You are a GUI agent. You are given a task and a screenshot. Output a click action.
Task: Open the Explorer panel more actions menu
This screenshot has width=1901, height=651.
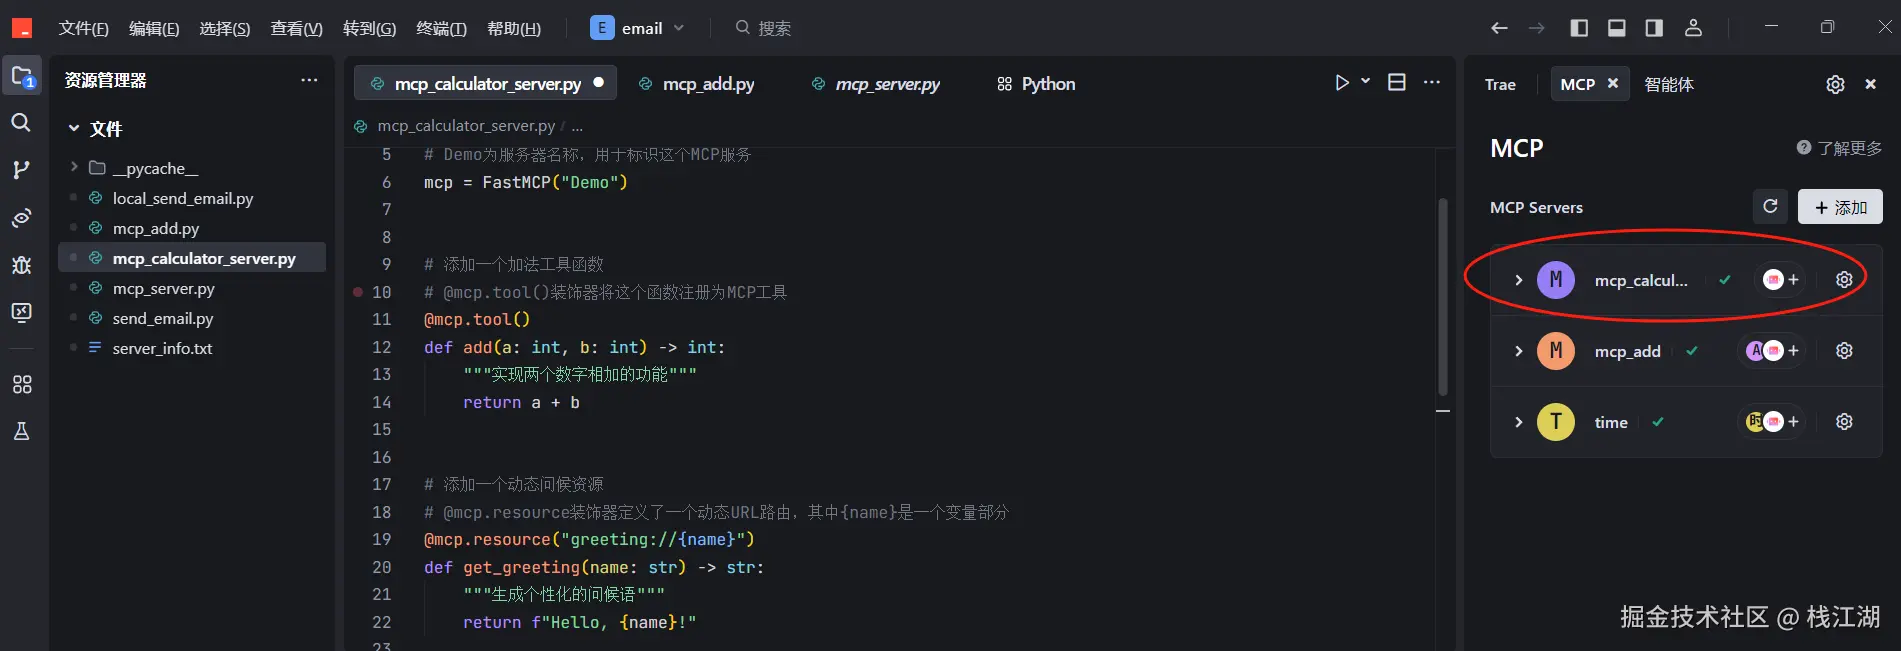click(x=309, y=80)
